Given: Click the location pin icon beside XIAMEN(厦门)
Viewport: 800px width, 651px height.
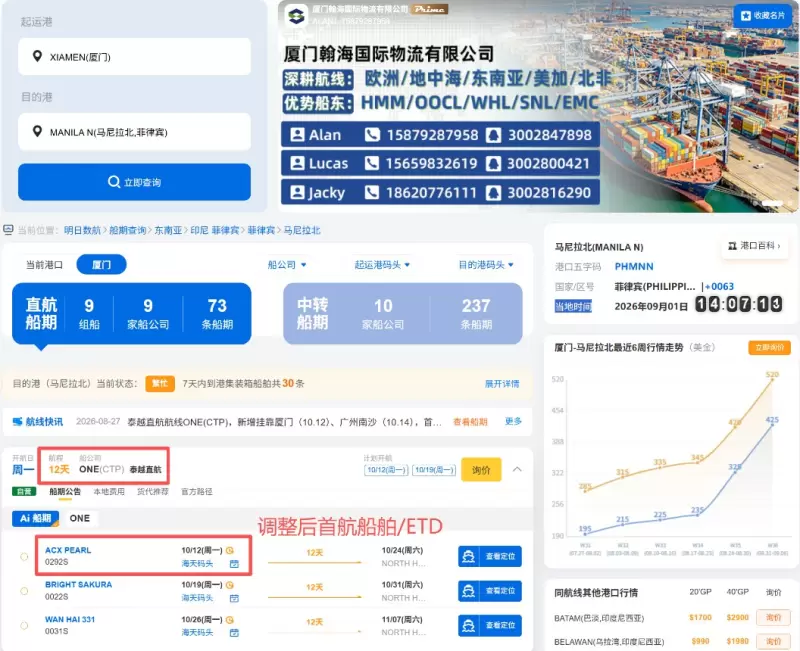Looking at the screenshot, I should pyautogui.click(x=37, y=56).
